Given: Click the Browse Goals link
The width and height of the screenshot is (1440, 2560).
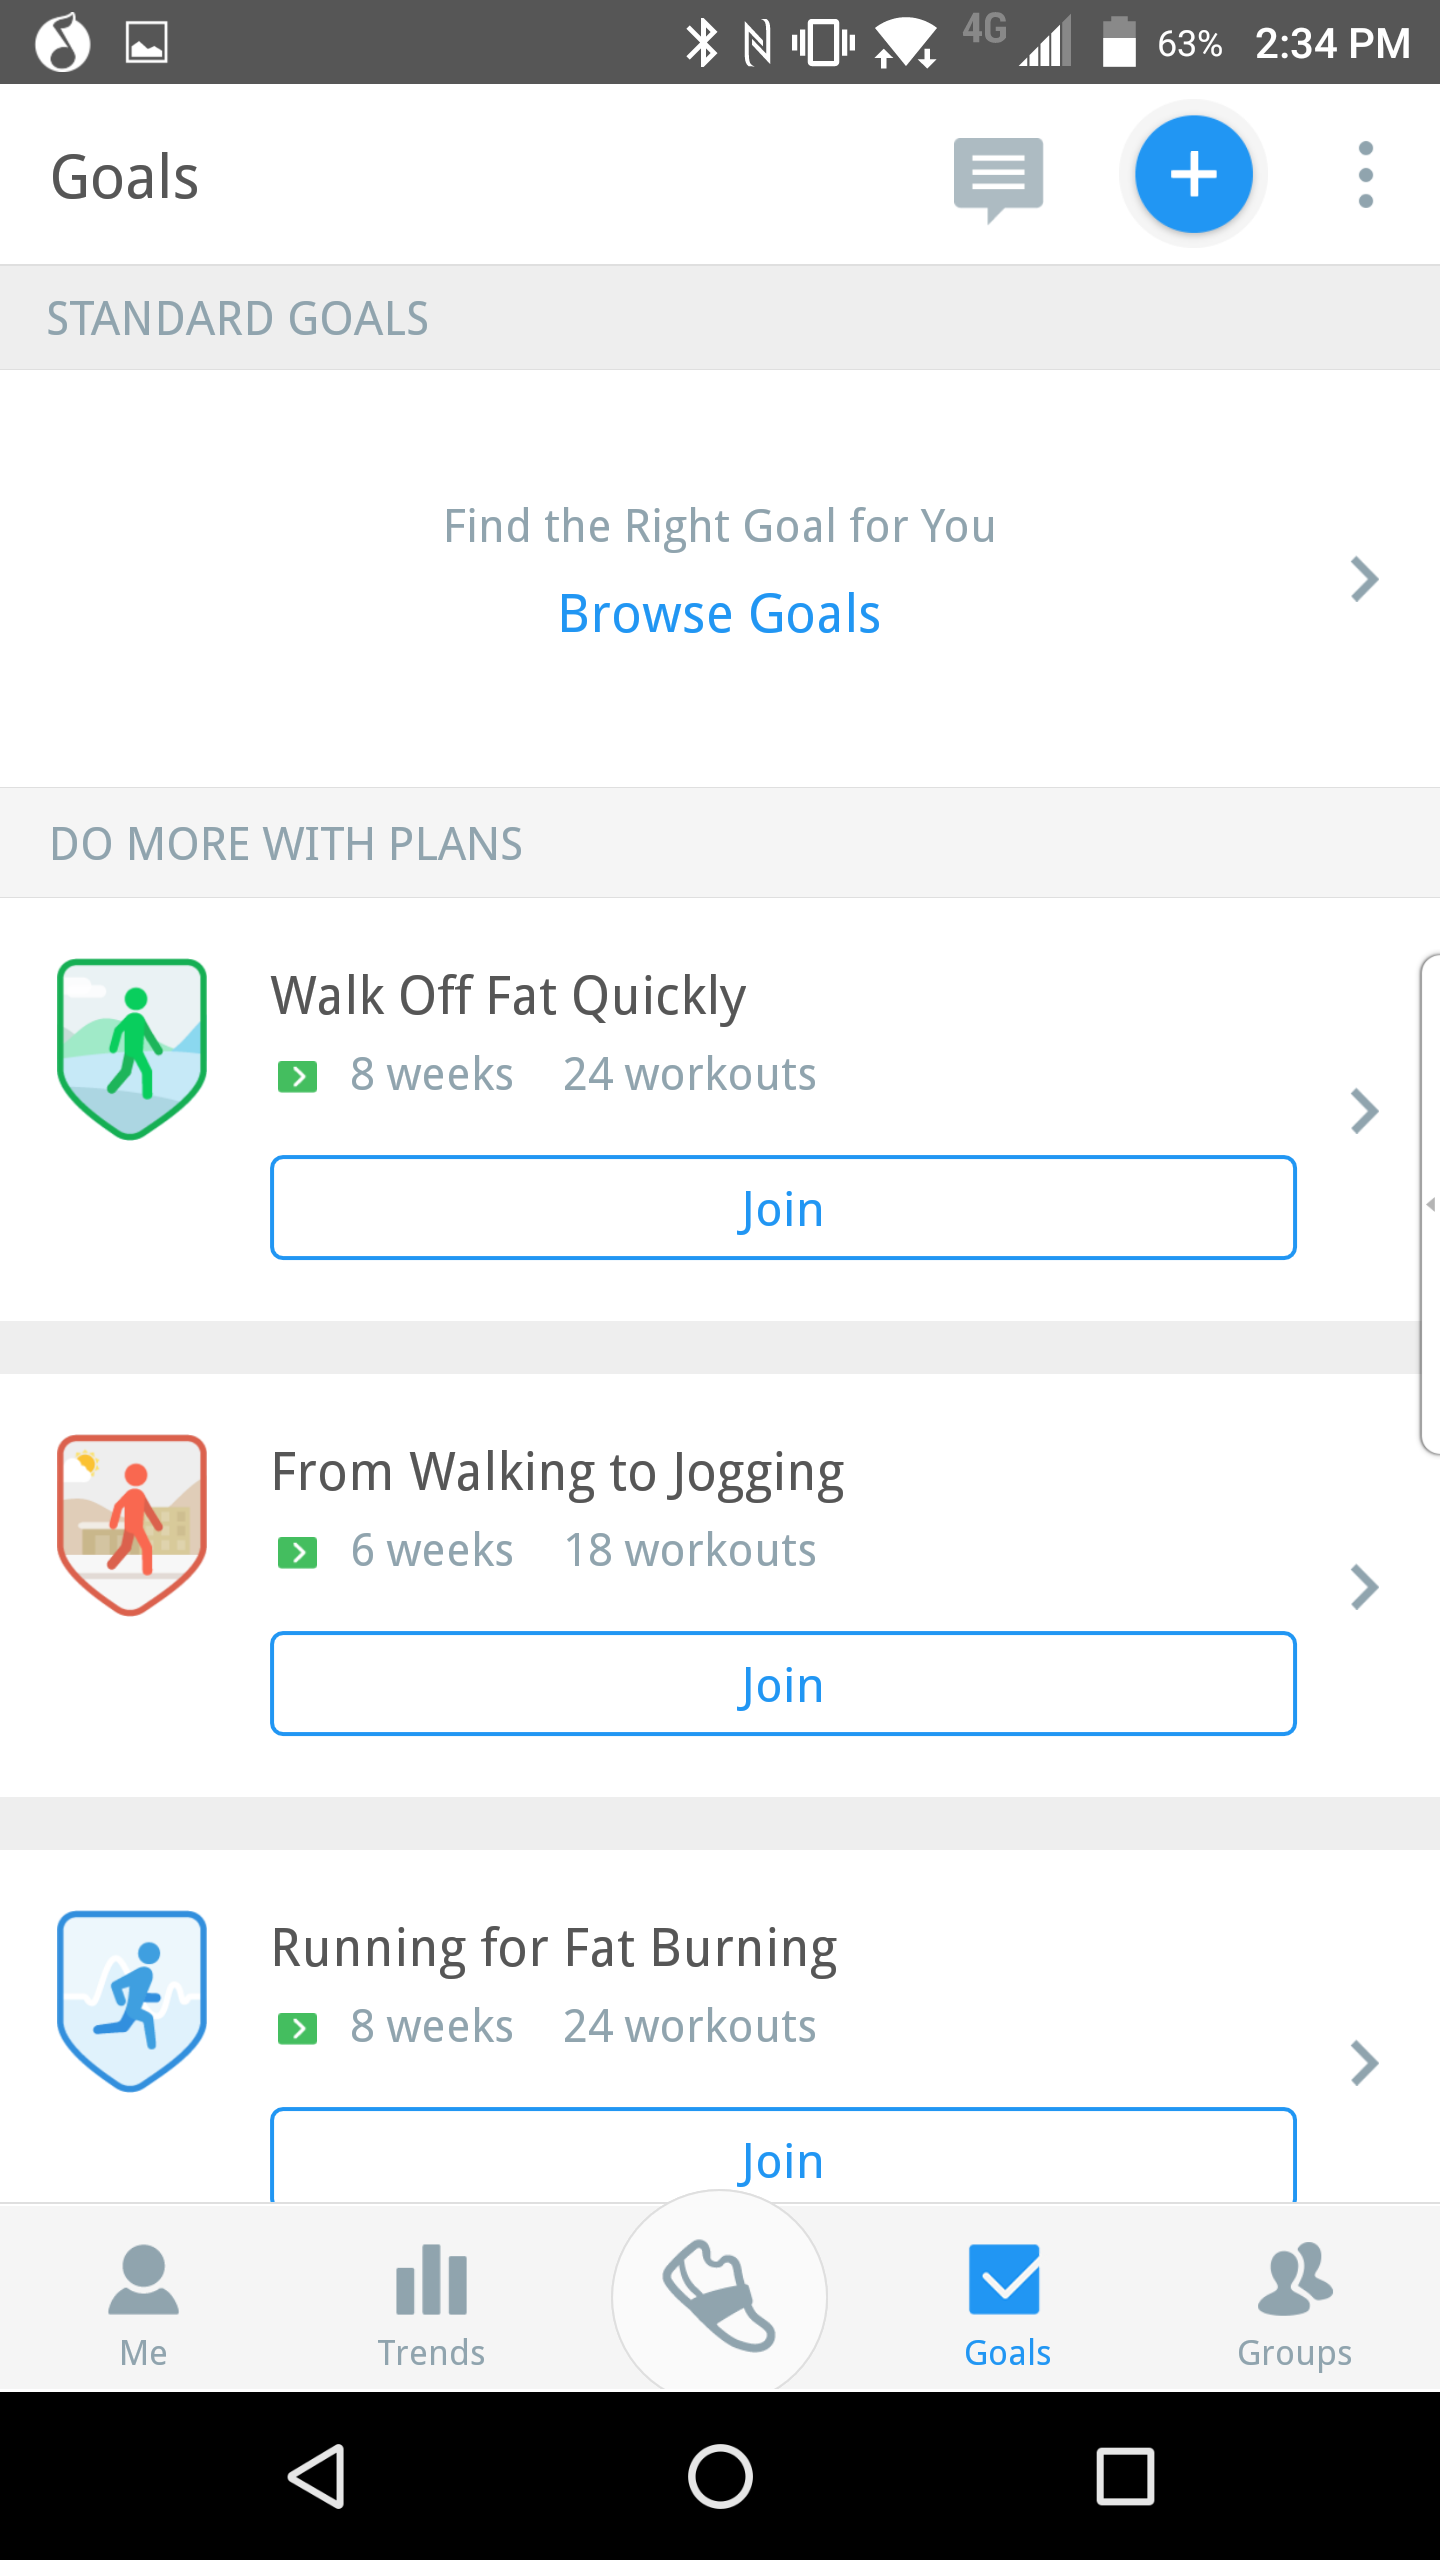Looking at the screenshot, I should coord(719,613).
